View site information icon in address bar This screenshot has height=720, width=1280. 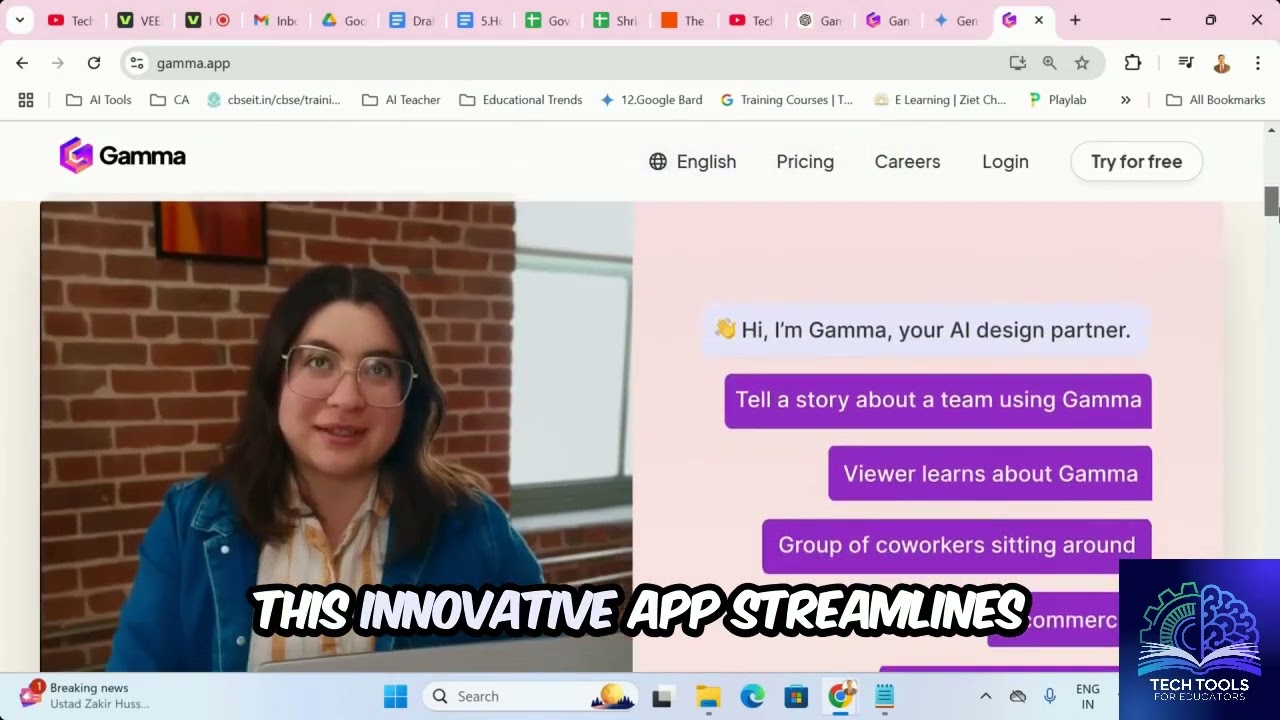point(137,63)
